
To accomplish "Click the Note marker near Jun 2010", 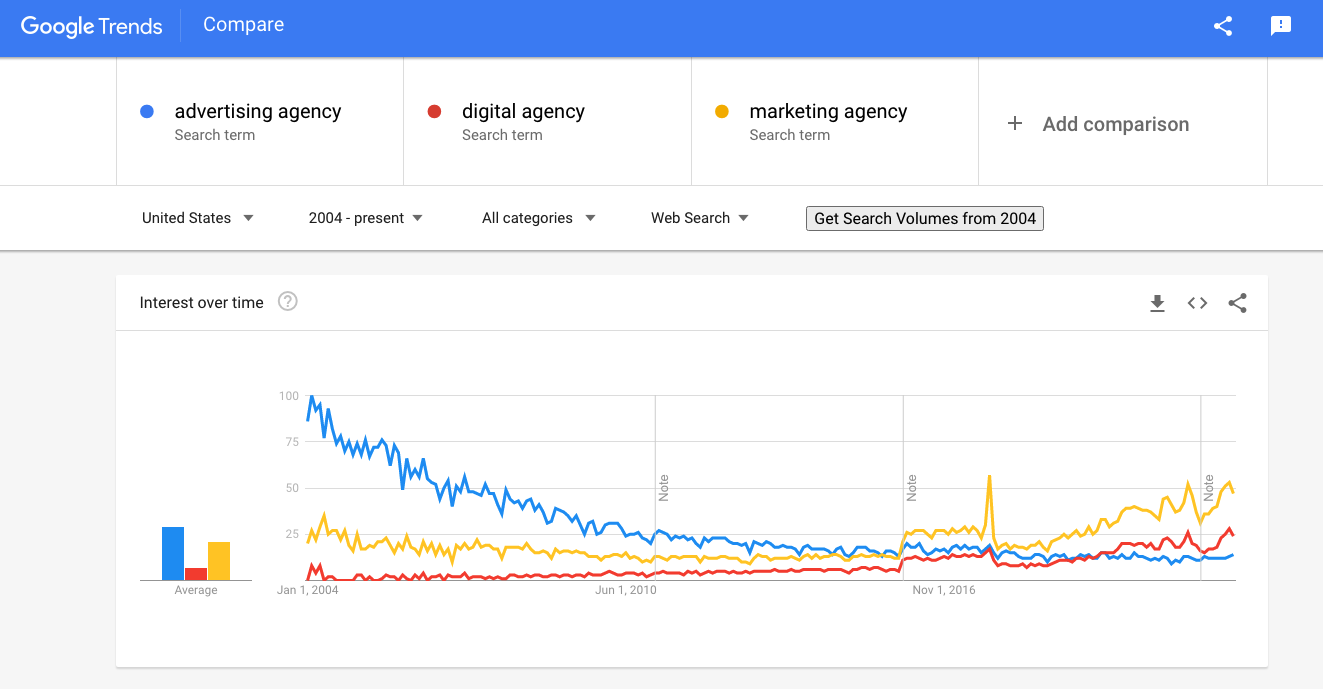I will tap(664, 488).
